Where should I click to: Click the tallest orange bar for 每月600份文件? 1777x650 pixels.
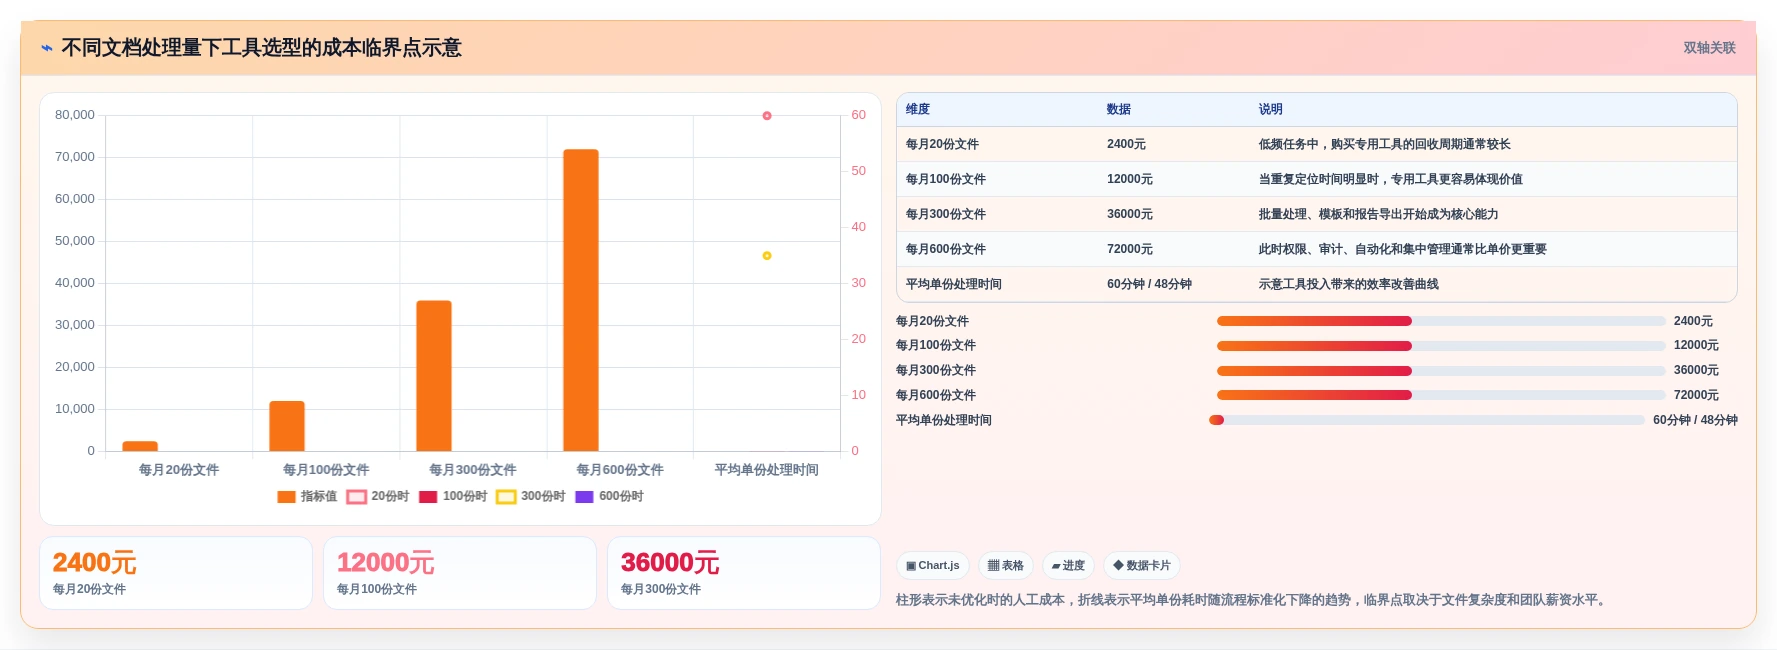pos(581,300)
